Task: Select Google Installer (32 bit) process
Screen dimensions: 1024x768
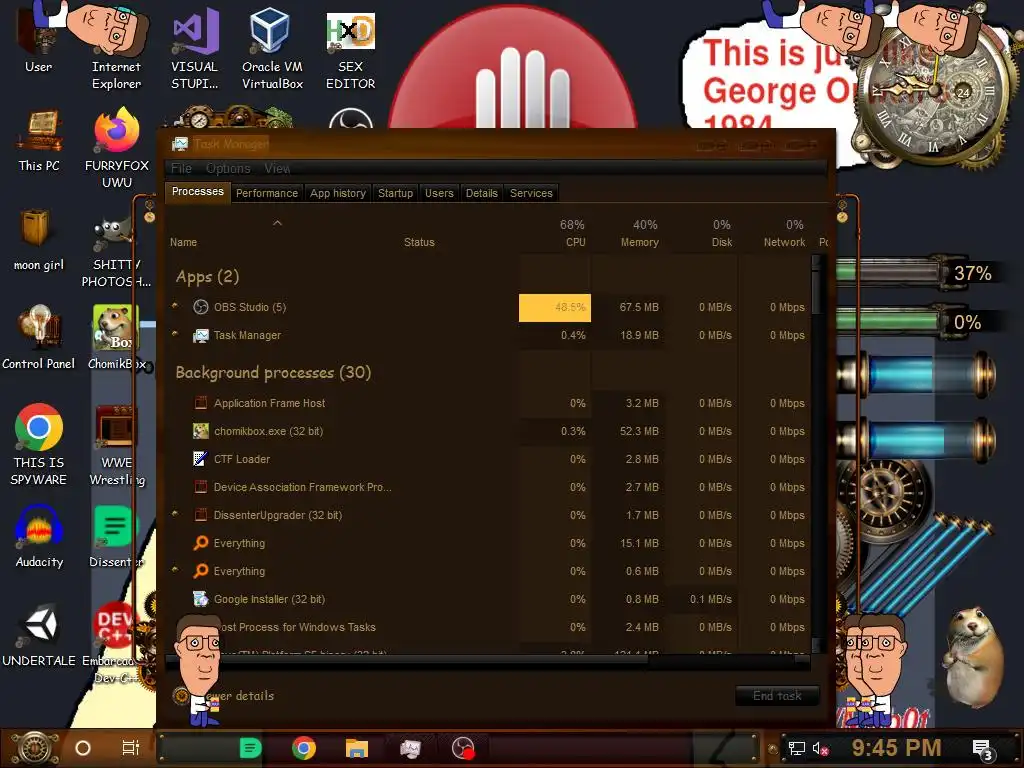Action: 488,599
